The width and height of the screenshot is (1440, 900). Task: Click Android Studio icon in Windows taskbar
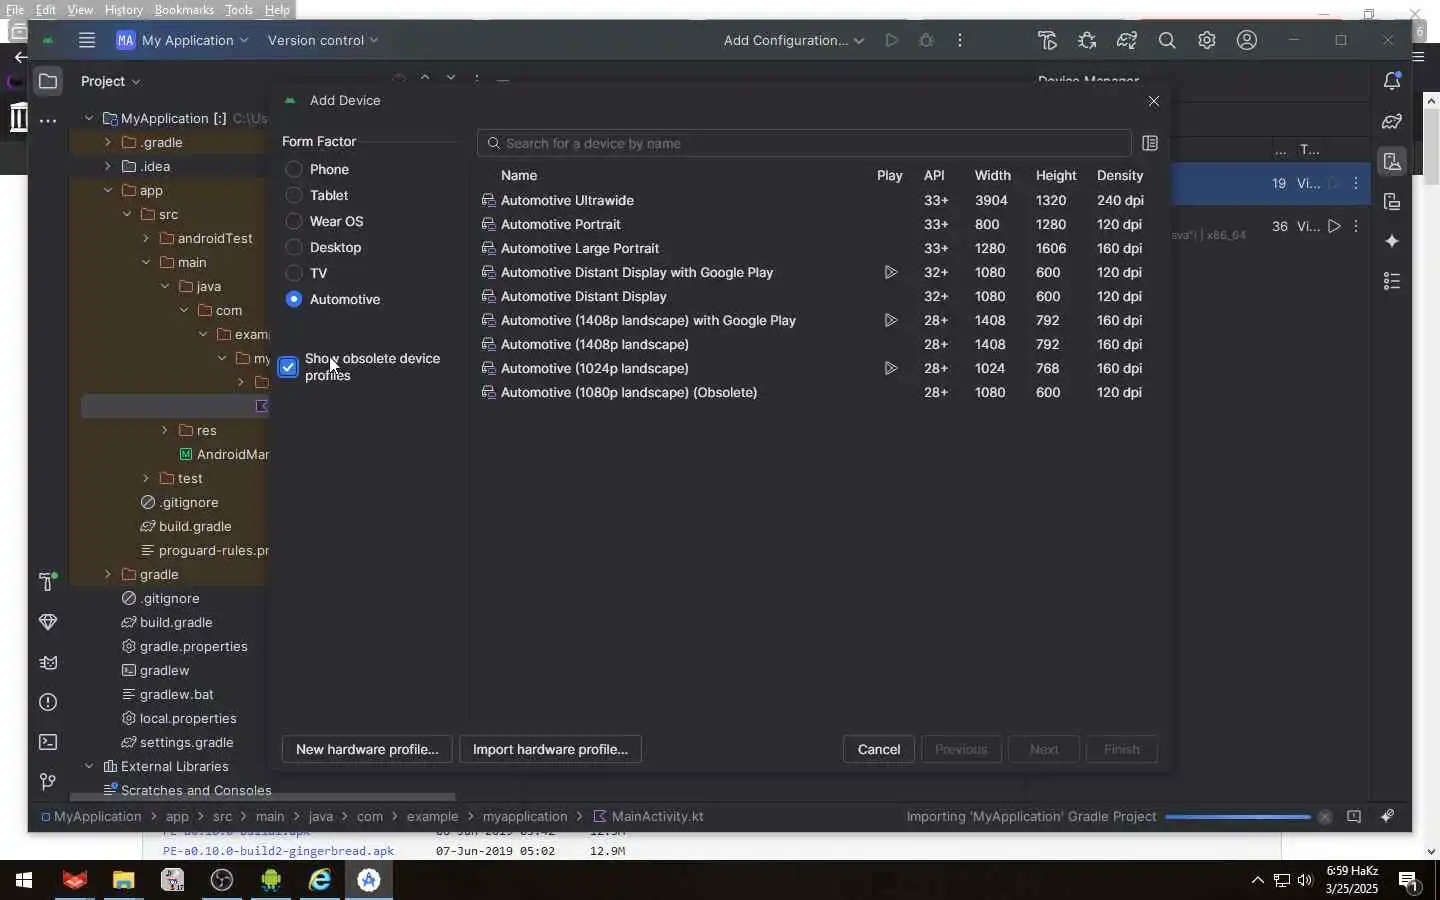pos(369,880)
